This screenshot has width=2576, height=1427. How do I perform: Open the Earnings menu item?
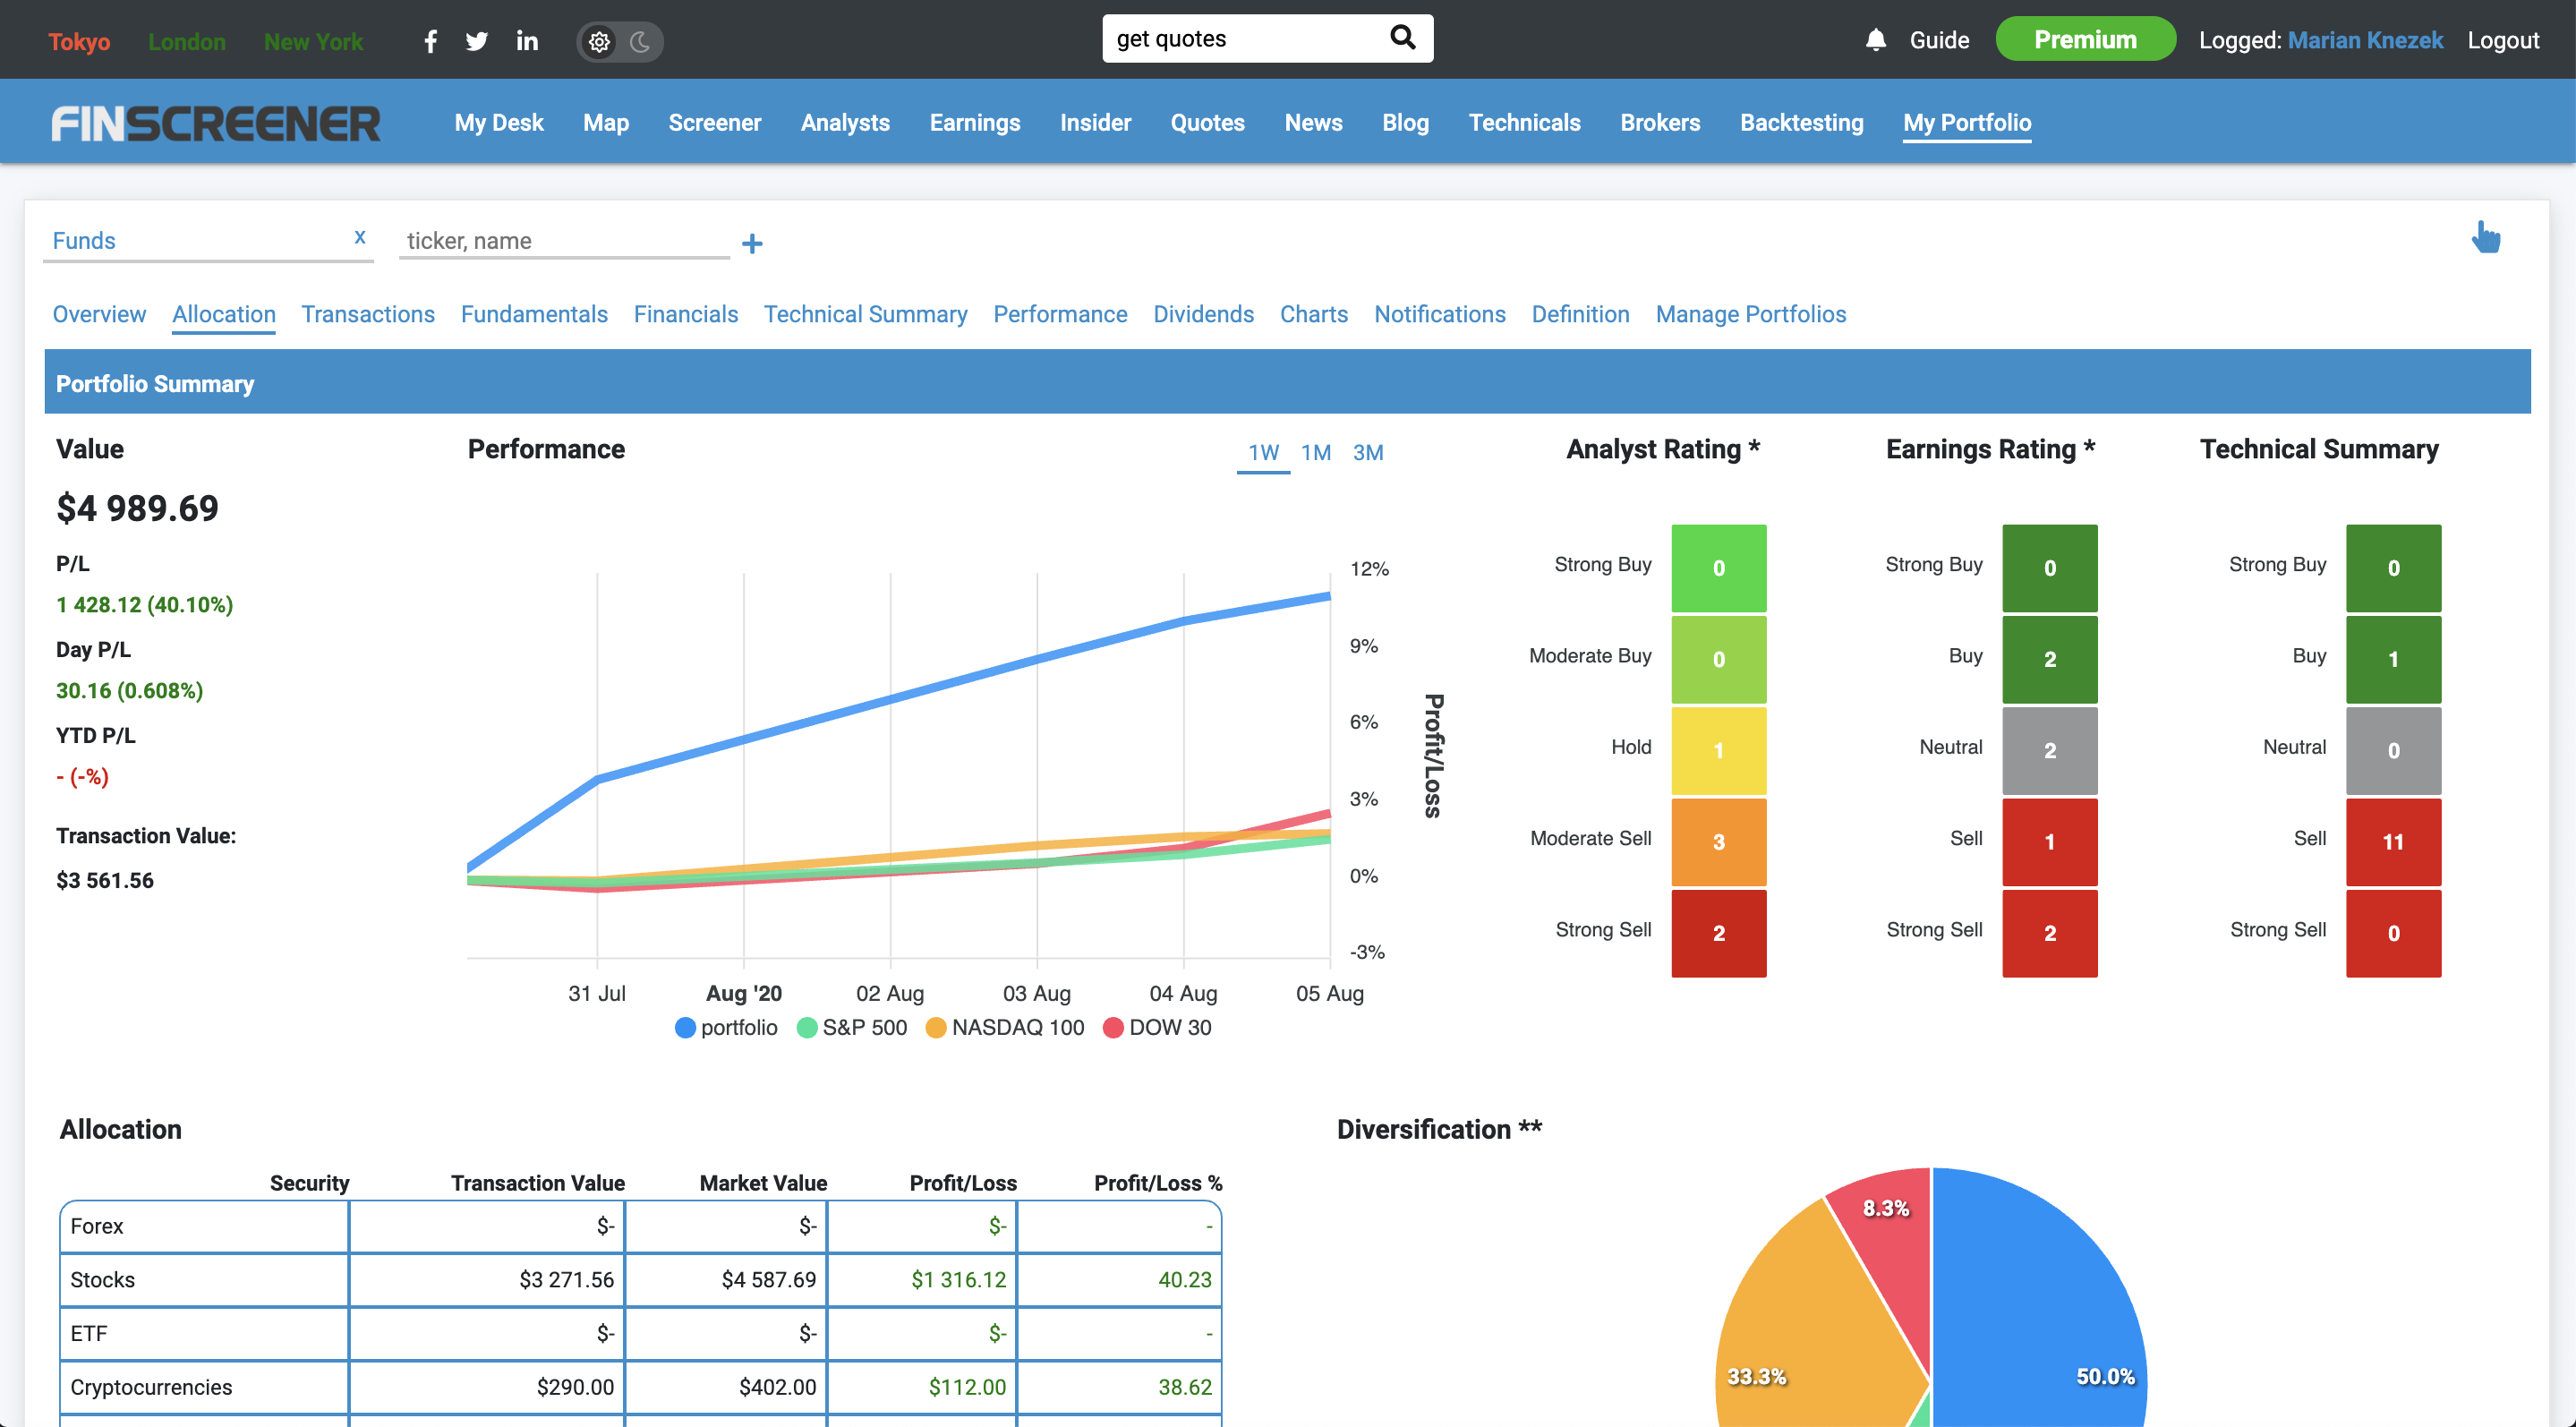975,122
